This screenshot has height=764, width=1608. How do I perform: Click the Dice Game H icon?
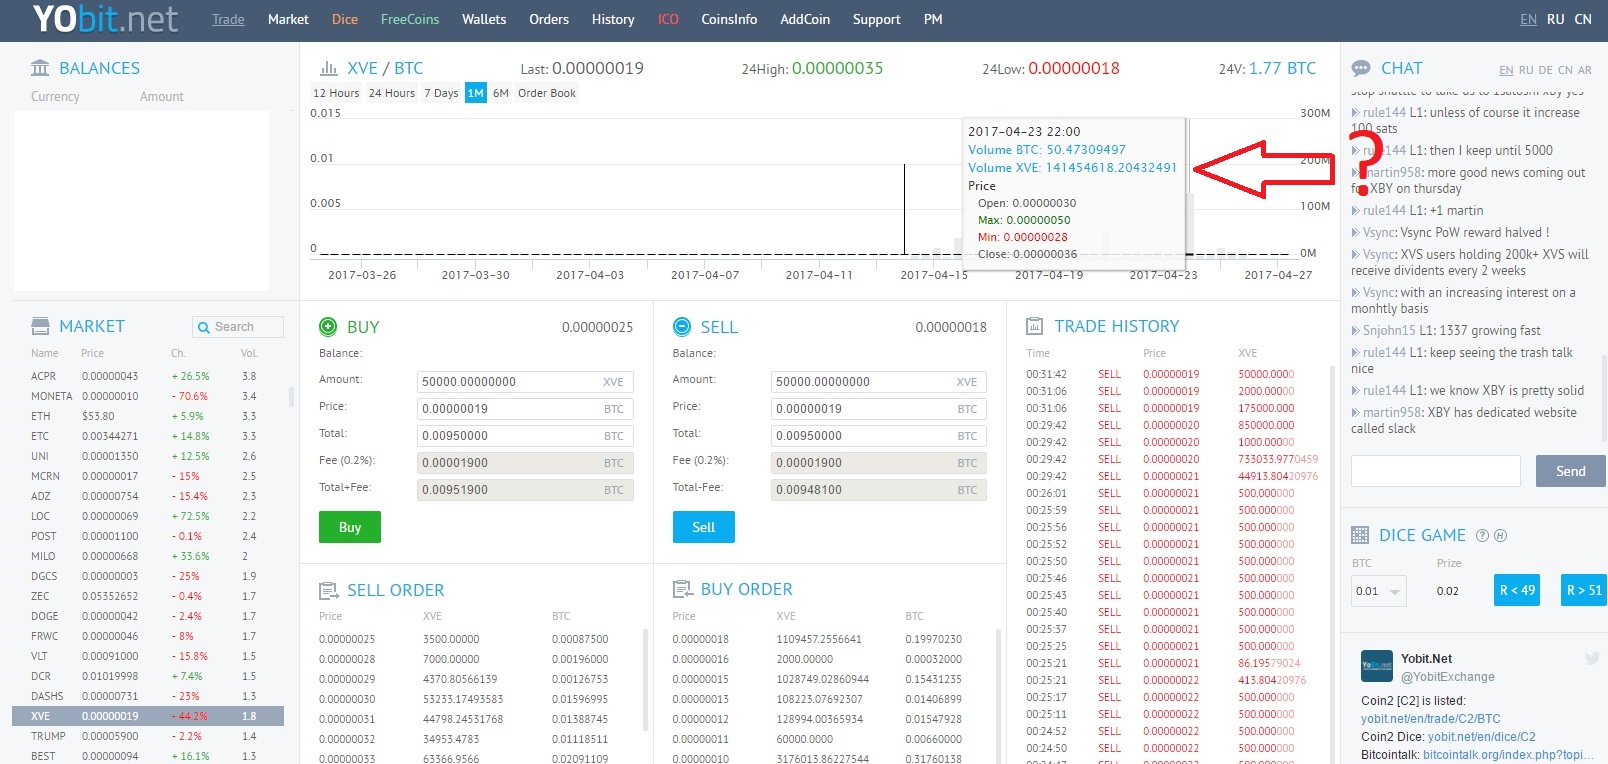pos(1500,535)
